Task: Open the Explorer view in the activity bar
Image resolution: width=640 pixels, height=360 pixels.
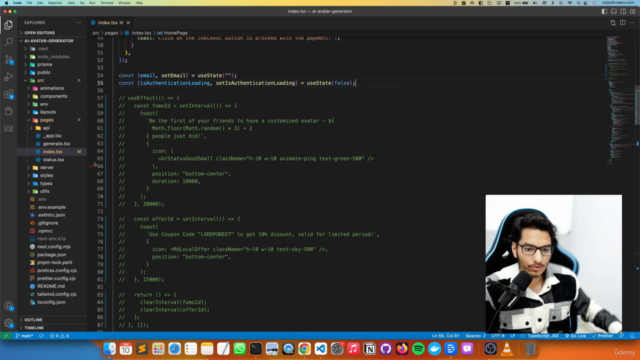Action: (x=9, y=25)
